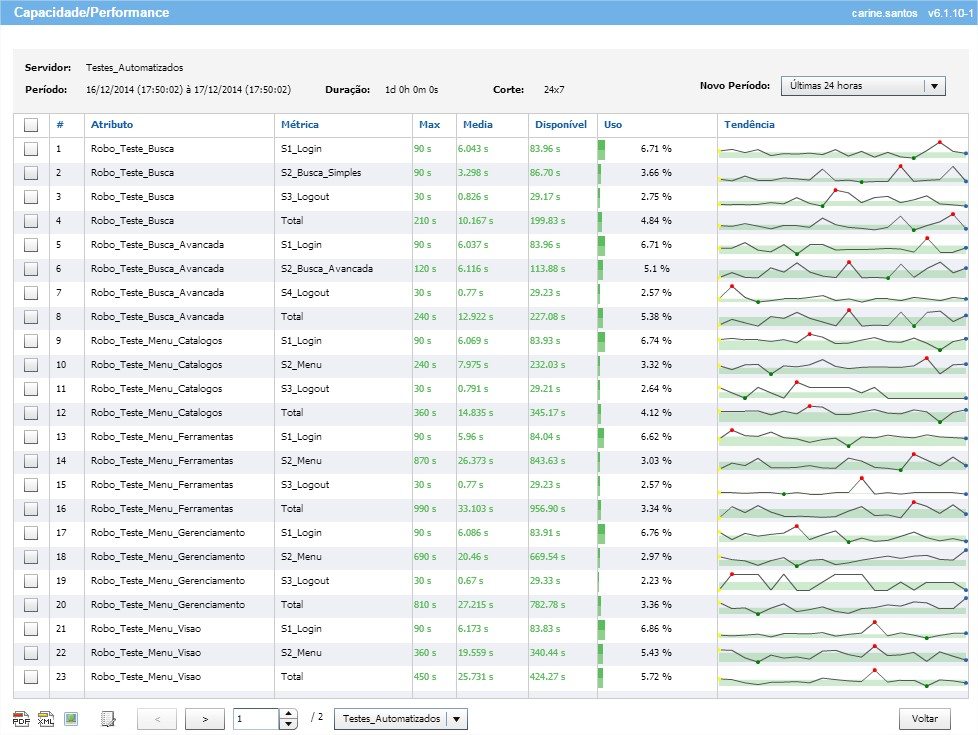The image size is (978, 735).
Task: Check the box for row 1 Robo_Teste_Busca
Action: 31,149
